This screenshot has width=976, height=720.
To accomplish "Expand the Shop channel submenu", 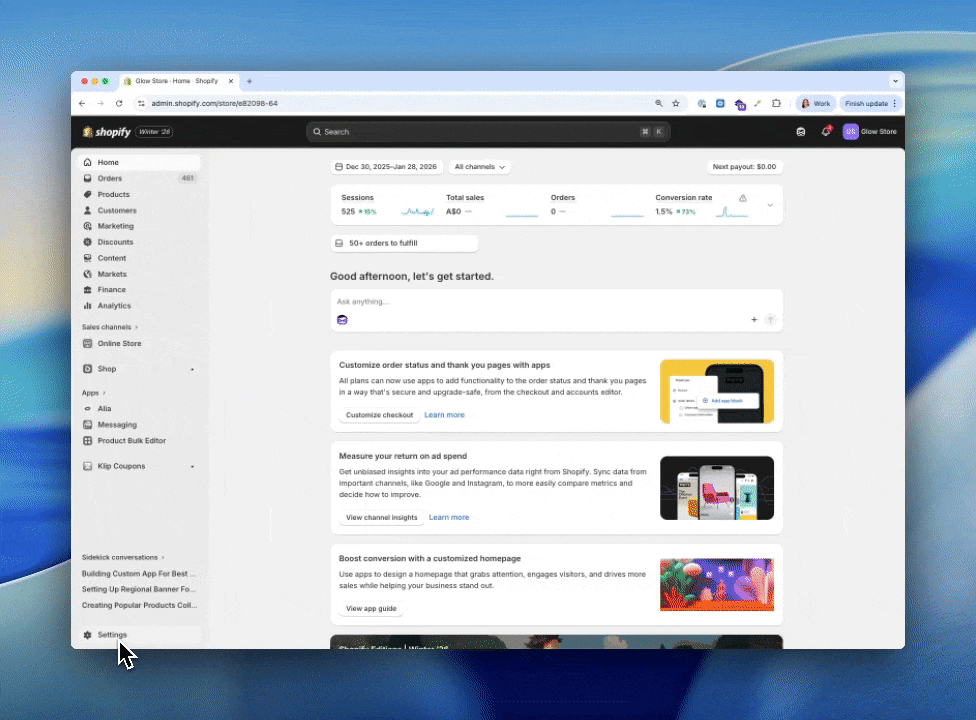I will 192,369.
